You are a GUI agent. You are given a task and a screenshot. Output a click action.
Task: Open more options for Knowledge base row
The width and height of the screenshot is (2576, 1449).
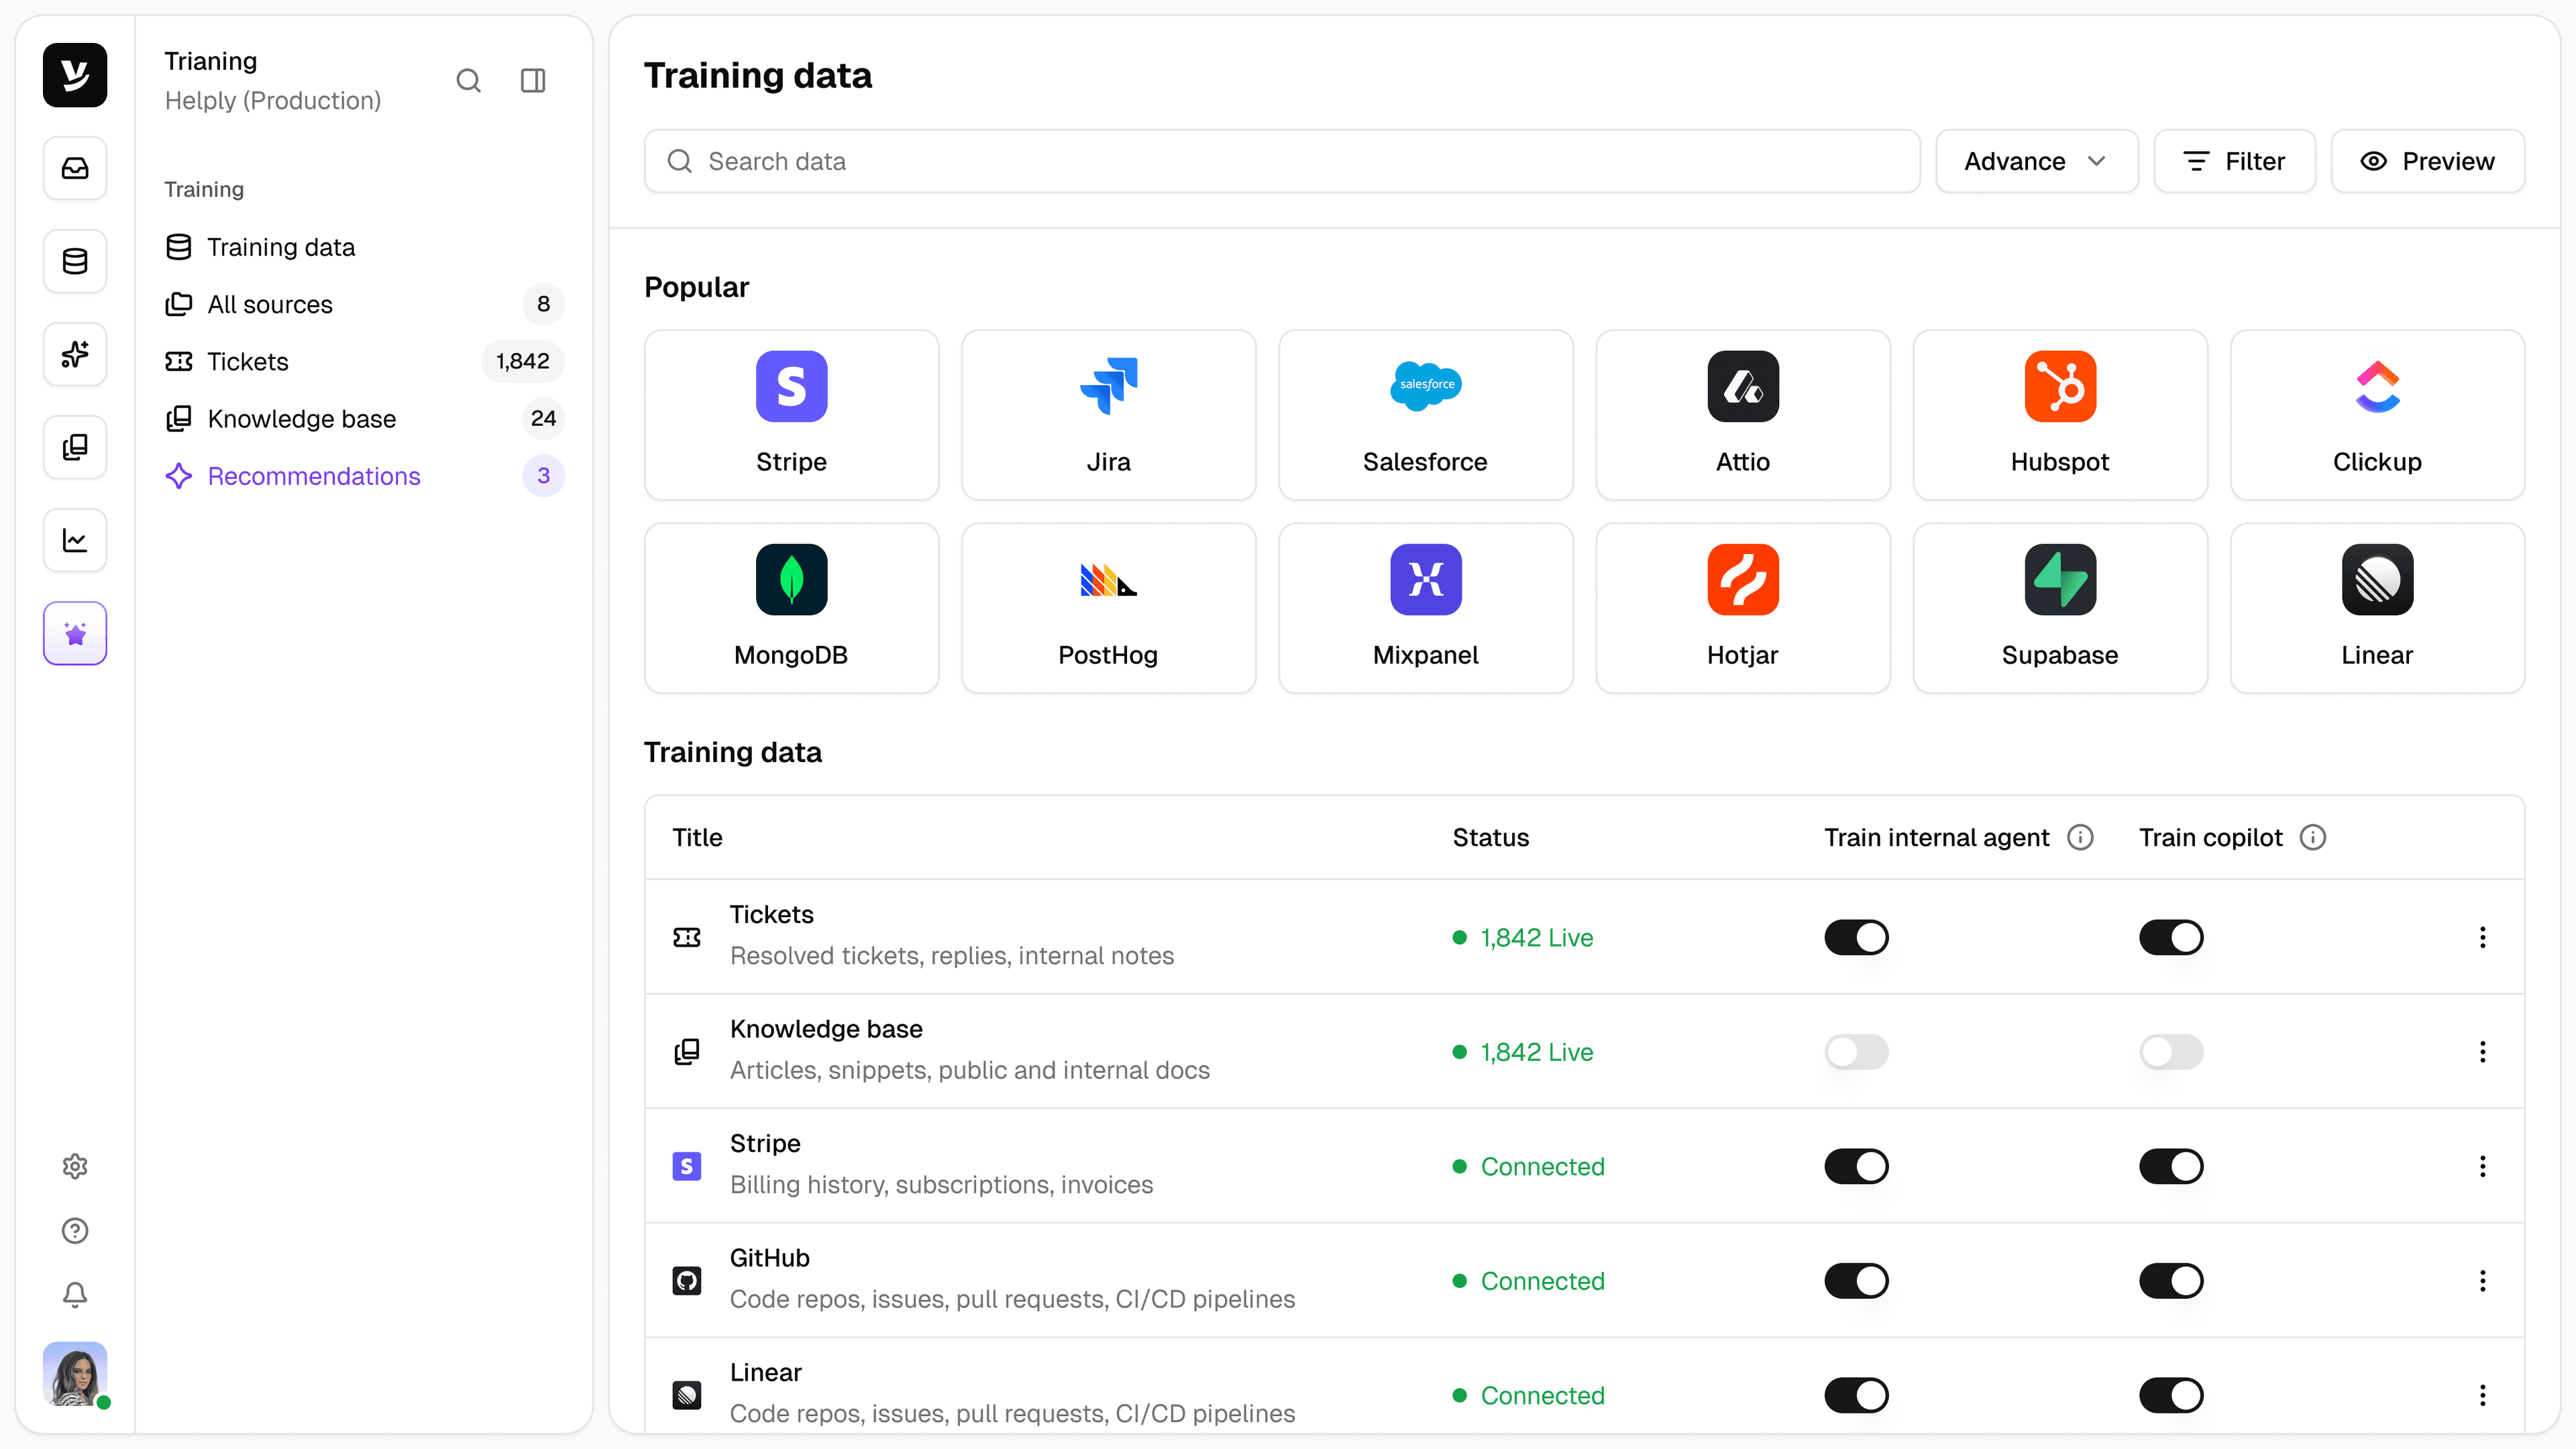(2482, 1051)
